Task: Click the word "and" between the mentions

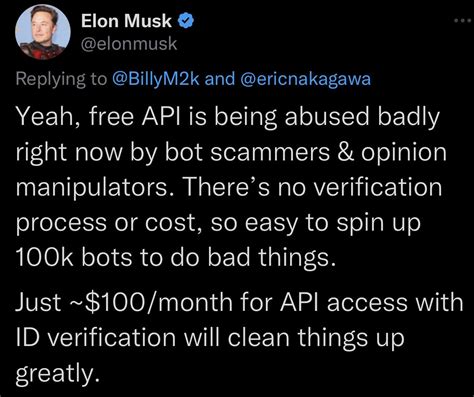Action: click(220, 79)
